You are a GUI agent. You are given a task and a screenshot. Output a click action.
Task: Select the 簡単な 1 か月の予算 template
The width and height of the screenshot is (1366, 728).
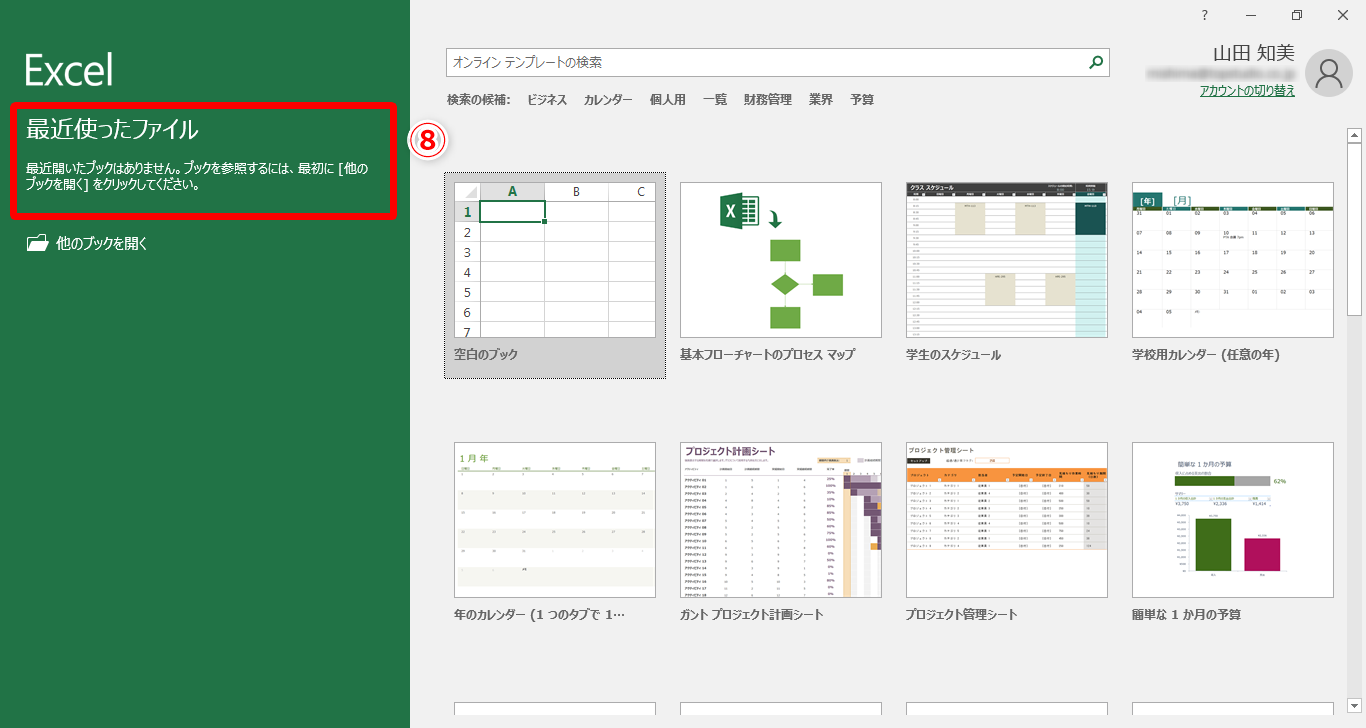(x=1233, y=535)
